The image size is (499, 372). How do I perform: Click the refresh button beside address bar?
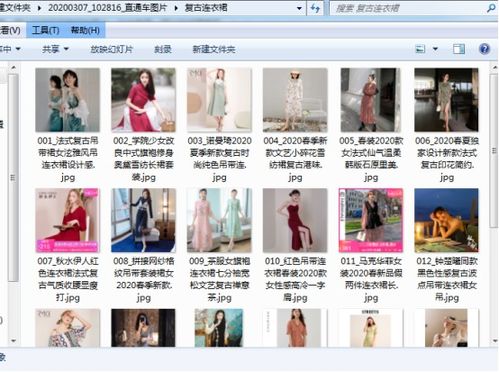[315, 8]
